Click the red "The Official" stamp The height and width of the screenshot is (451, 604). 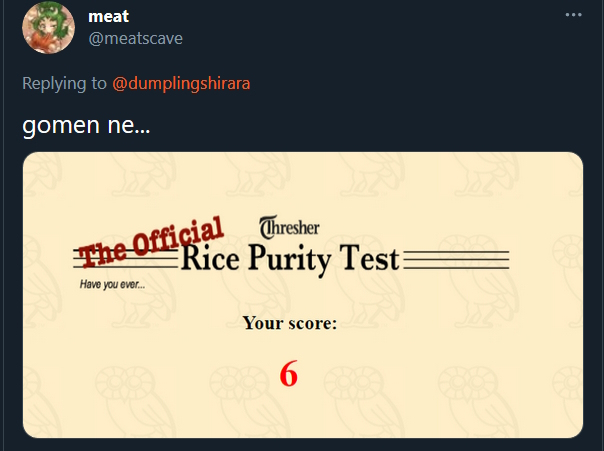tap(151, 243)
